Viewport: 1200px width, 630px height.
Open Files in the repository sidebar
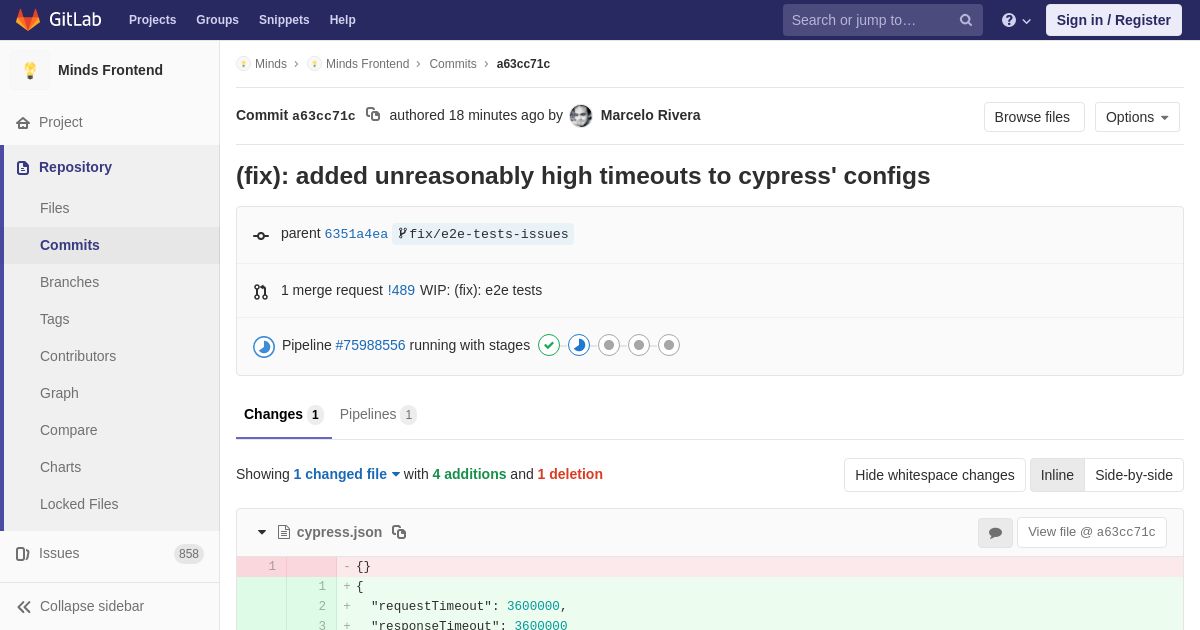coord(110,208)
